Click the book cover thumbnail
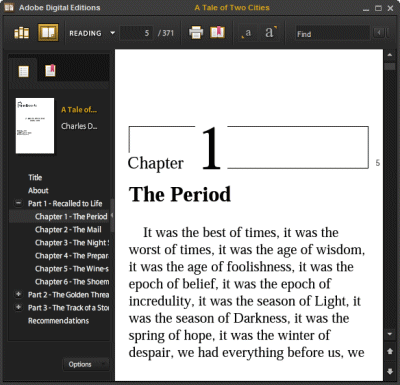 (x=35, y=126)
